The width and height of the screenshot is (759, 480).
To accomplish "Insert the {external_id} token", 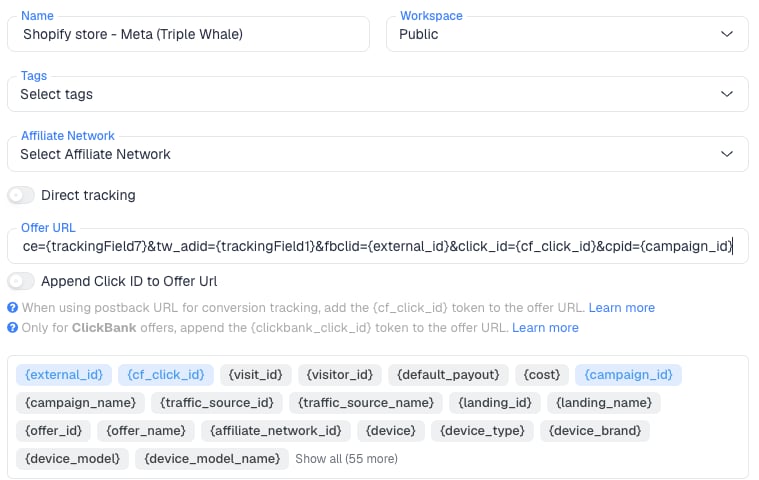I will (64, 375).
